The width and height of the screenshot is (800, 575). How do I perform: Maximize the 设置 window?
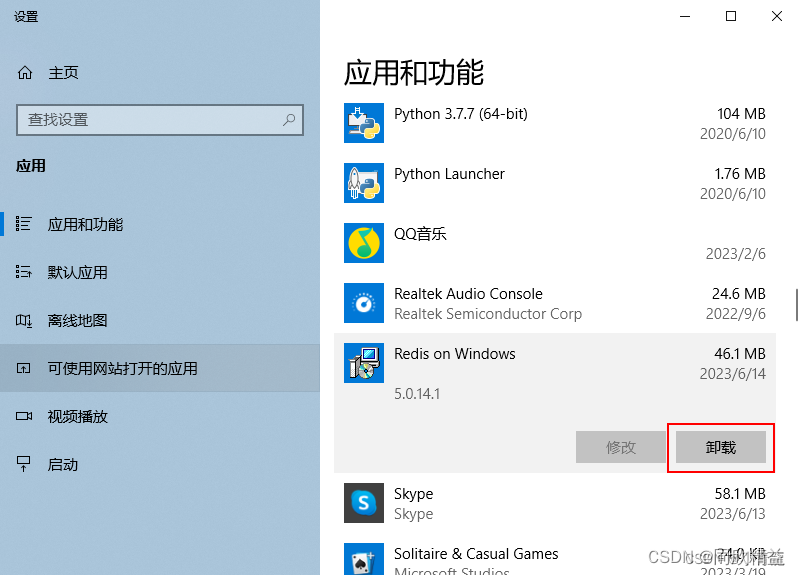click(731, 16)
